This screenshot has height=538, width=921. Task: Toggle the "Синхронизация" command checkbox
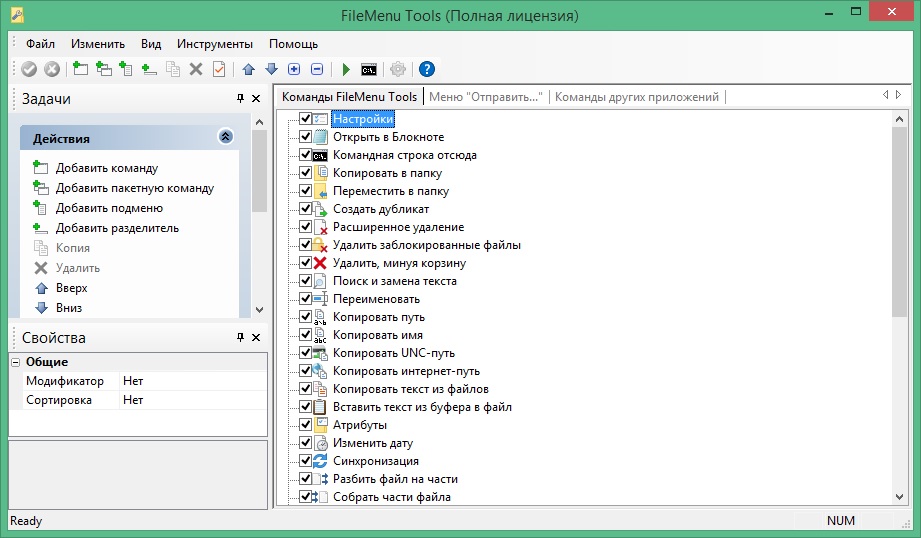tap(306, 461)
